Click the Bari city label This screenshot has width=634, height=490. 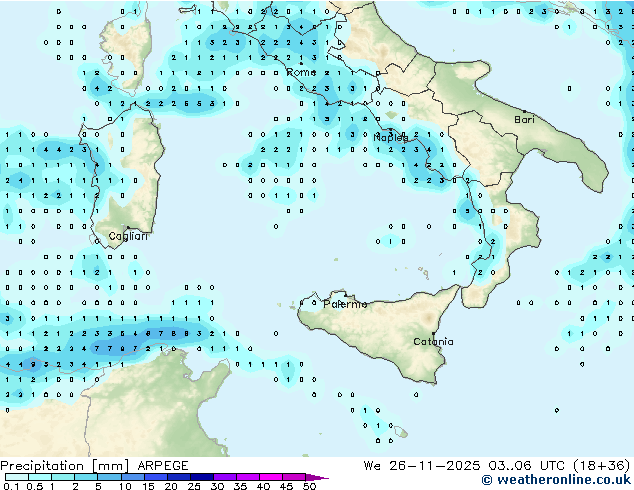(524, 119)
